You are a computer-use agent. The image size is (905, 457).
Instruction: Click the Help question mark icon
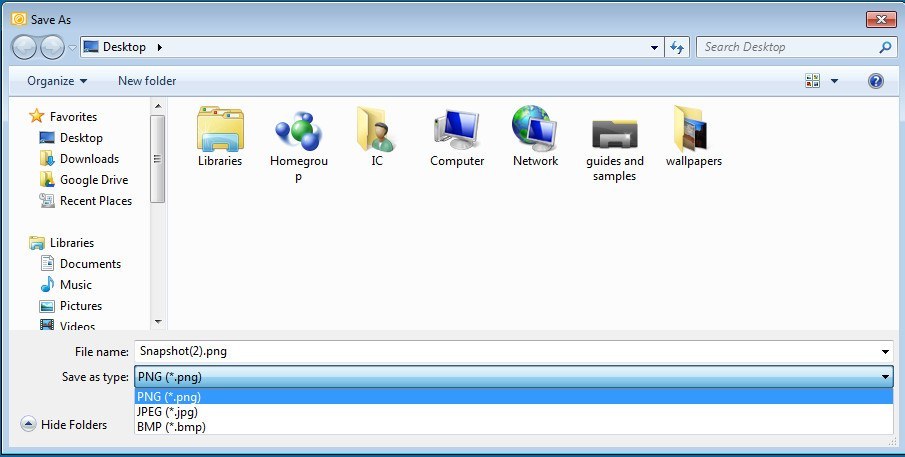(876, 81)
